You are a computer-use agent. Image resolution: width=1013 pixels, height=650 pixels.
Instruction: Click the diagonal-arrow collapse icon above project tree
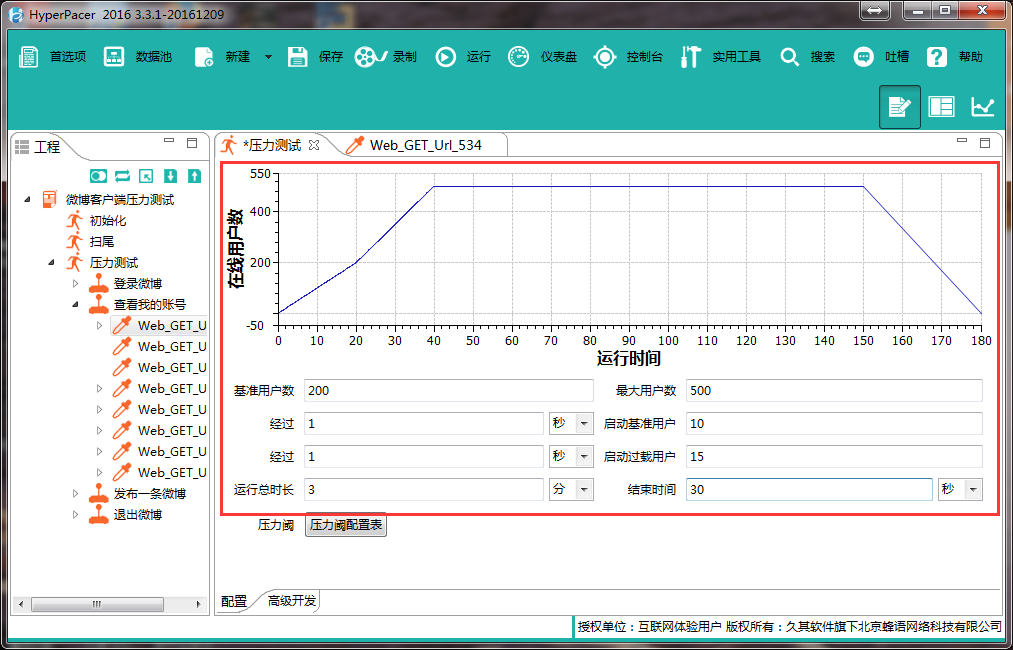point(147,176)
